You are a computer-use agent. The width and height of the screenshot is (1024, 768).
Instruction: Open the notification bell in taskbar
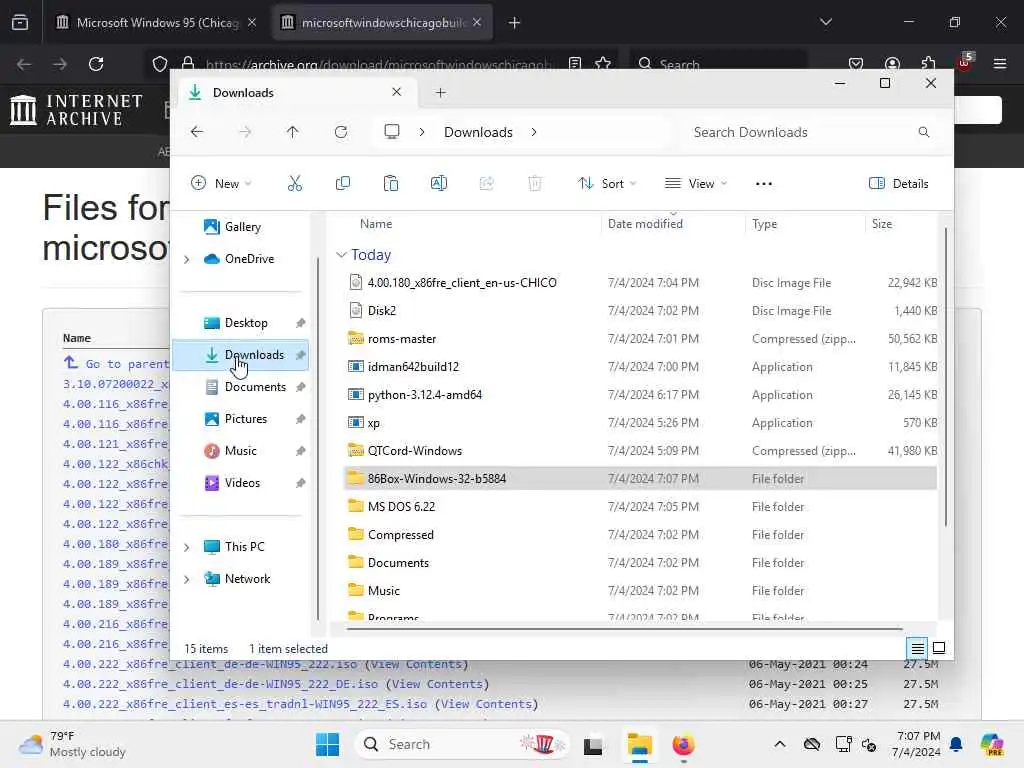[x=956, y=744]
